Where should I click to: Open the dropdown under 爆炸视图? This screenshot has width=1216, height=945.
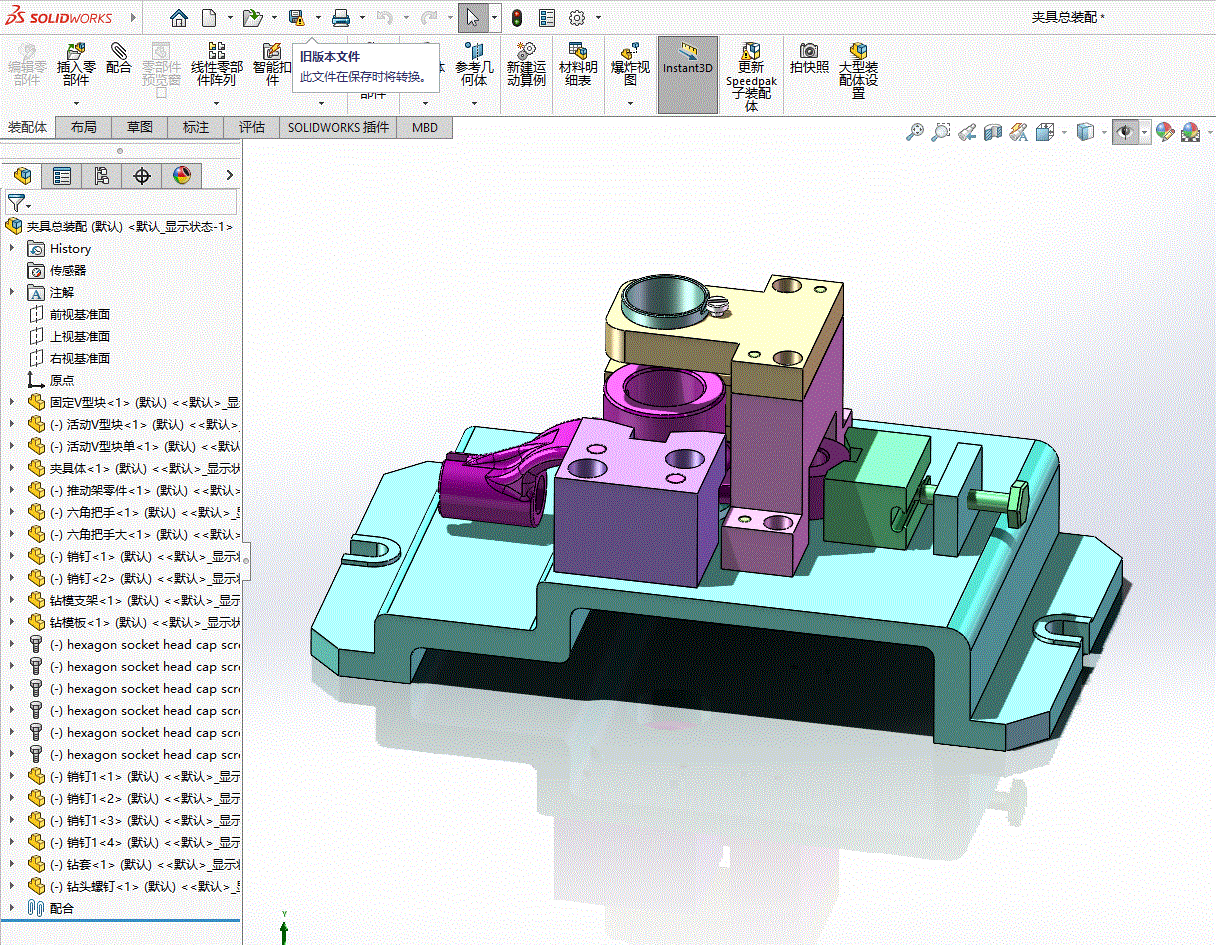pyautogui.click(x=630, y=103)
